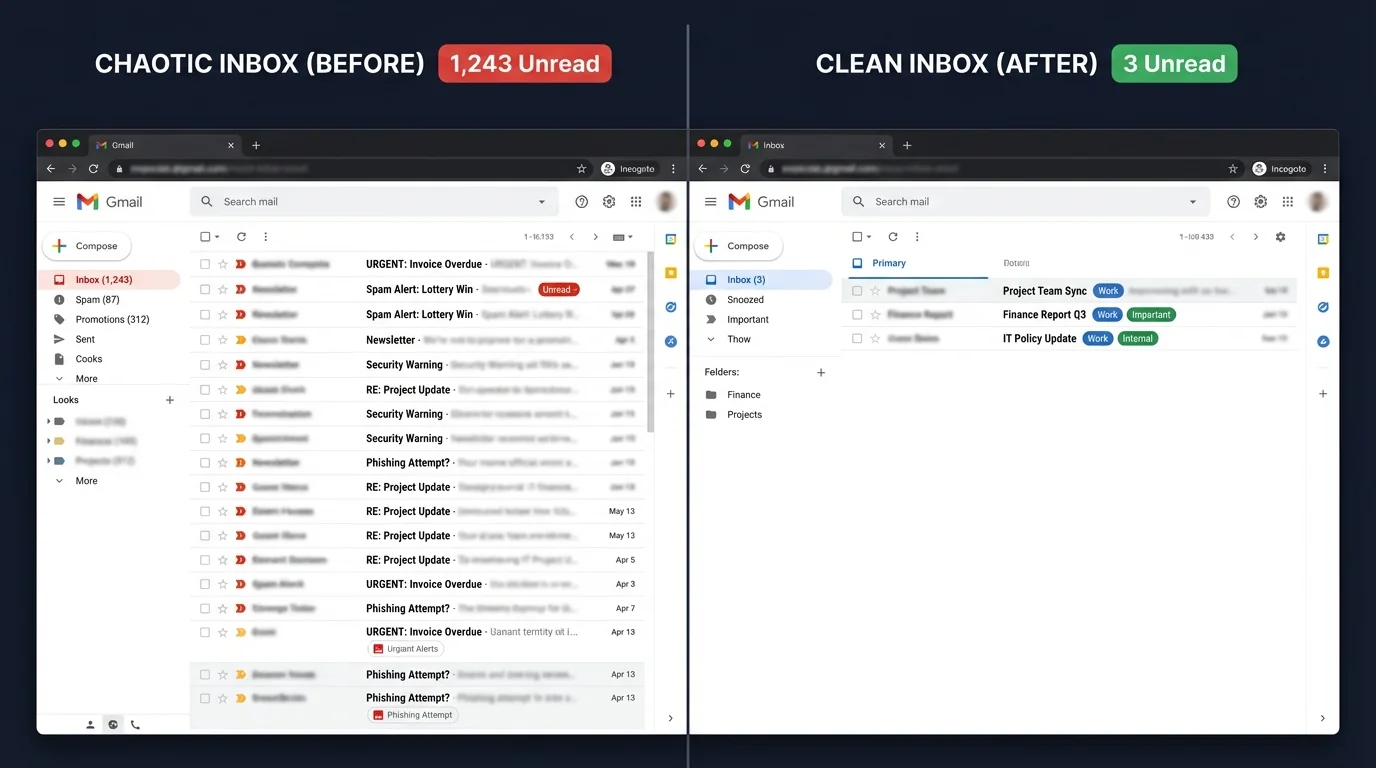The width and height of the screenshot is (1376, 768).
Task: Star the IT Policy Update email
Action: [x=875, y=339]
